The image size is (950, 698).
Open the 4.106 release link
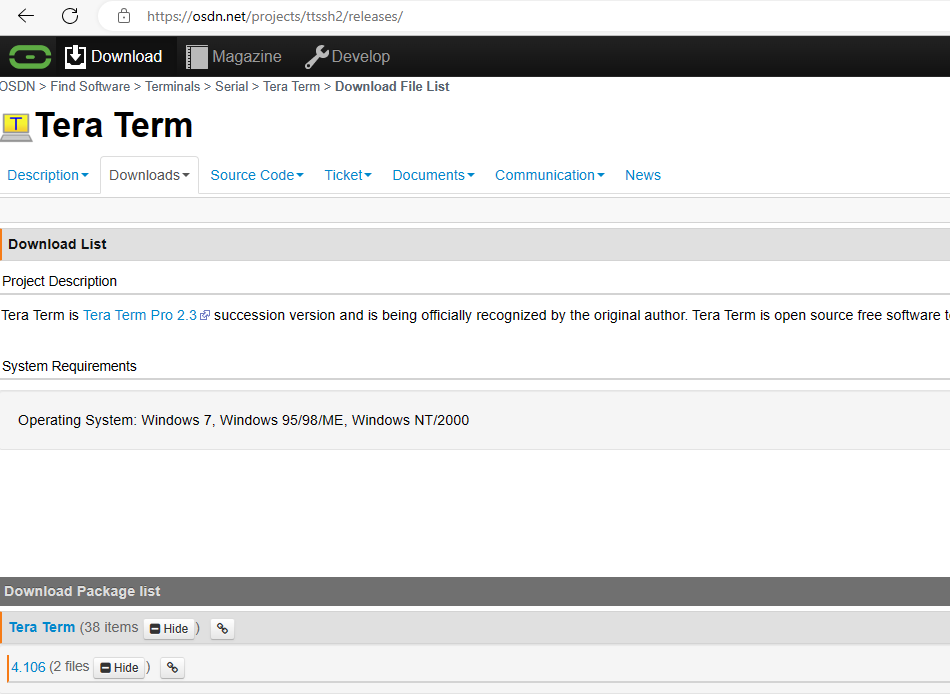click(x=28, y=667)
